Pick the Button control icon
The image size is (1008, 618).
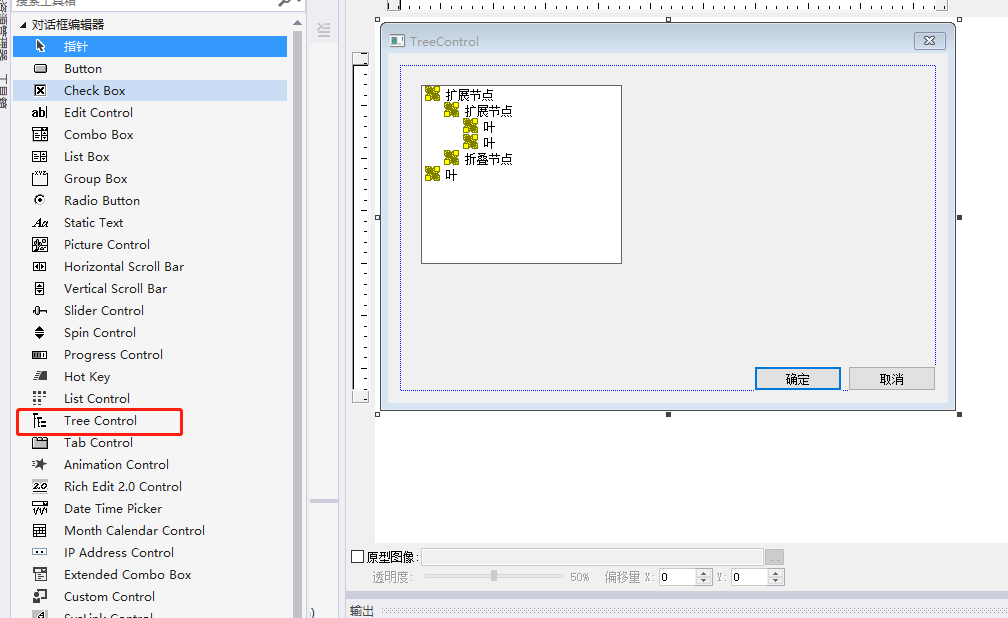(x=40, y=68)
